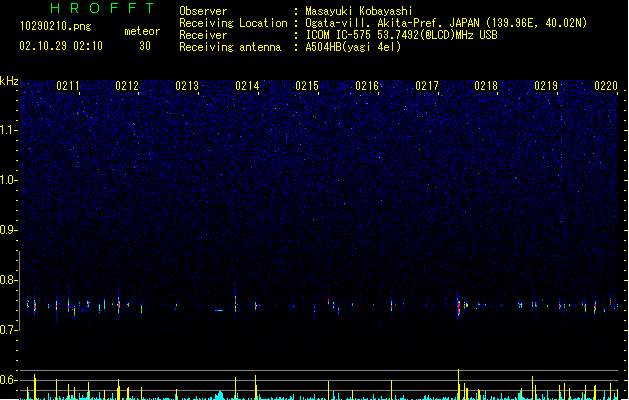Viewport: 629px width, 400px height.
Task: Click the meteor count 30
Action: (145, 46)
